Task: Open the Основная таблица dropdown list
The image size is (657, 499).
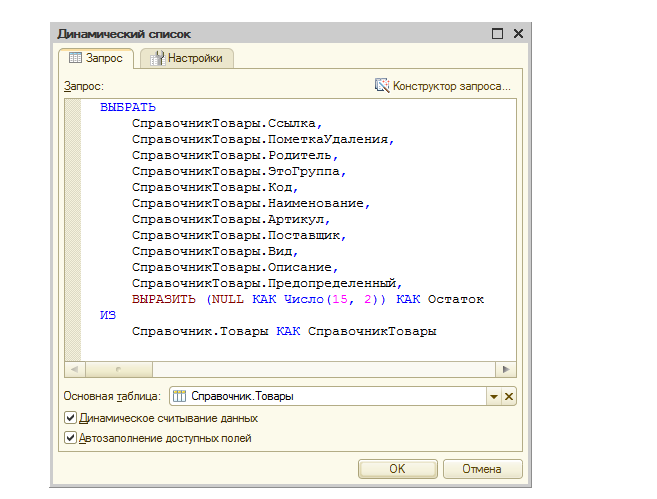Action: 493,396
